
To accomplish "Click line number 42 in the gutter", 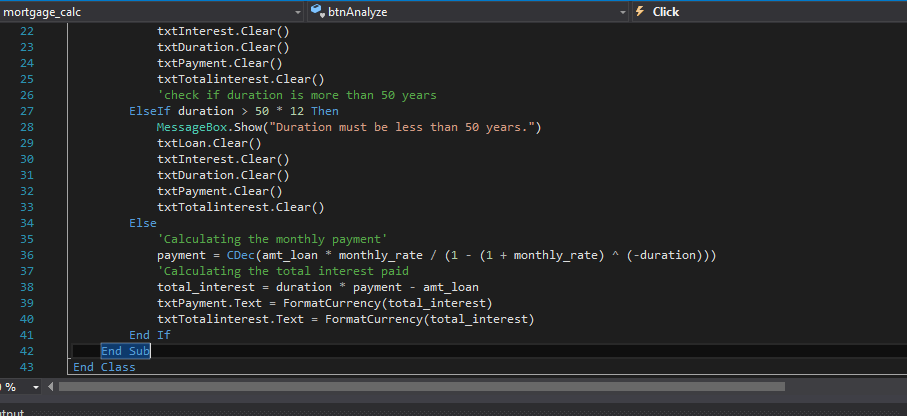I will (27, 351).
